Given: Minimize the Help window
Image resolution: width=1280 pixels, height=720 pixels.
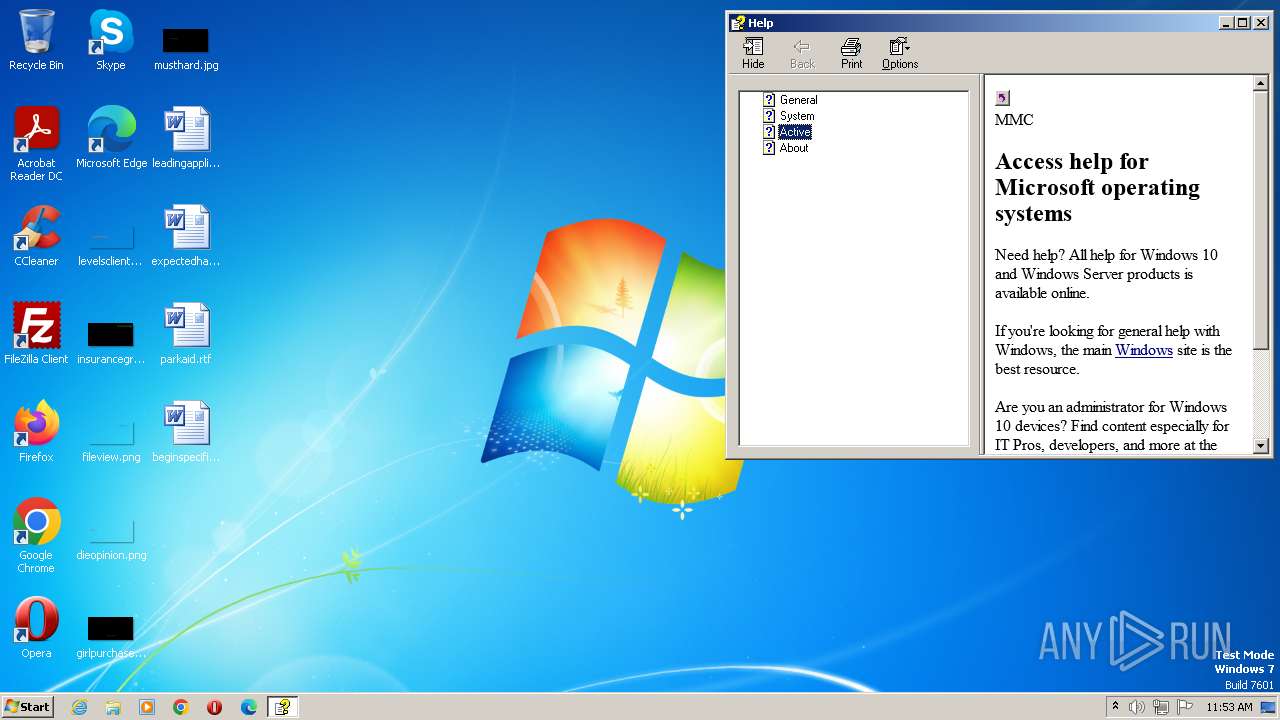Looking at the screenshot, I should coord(1226,23).
